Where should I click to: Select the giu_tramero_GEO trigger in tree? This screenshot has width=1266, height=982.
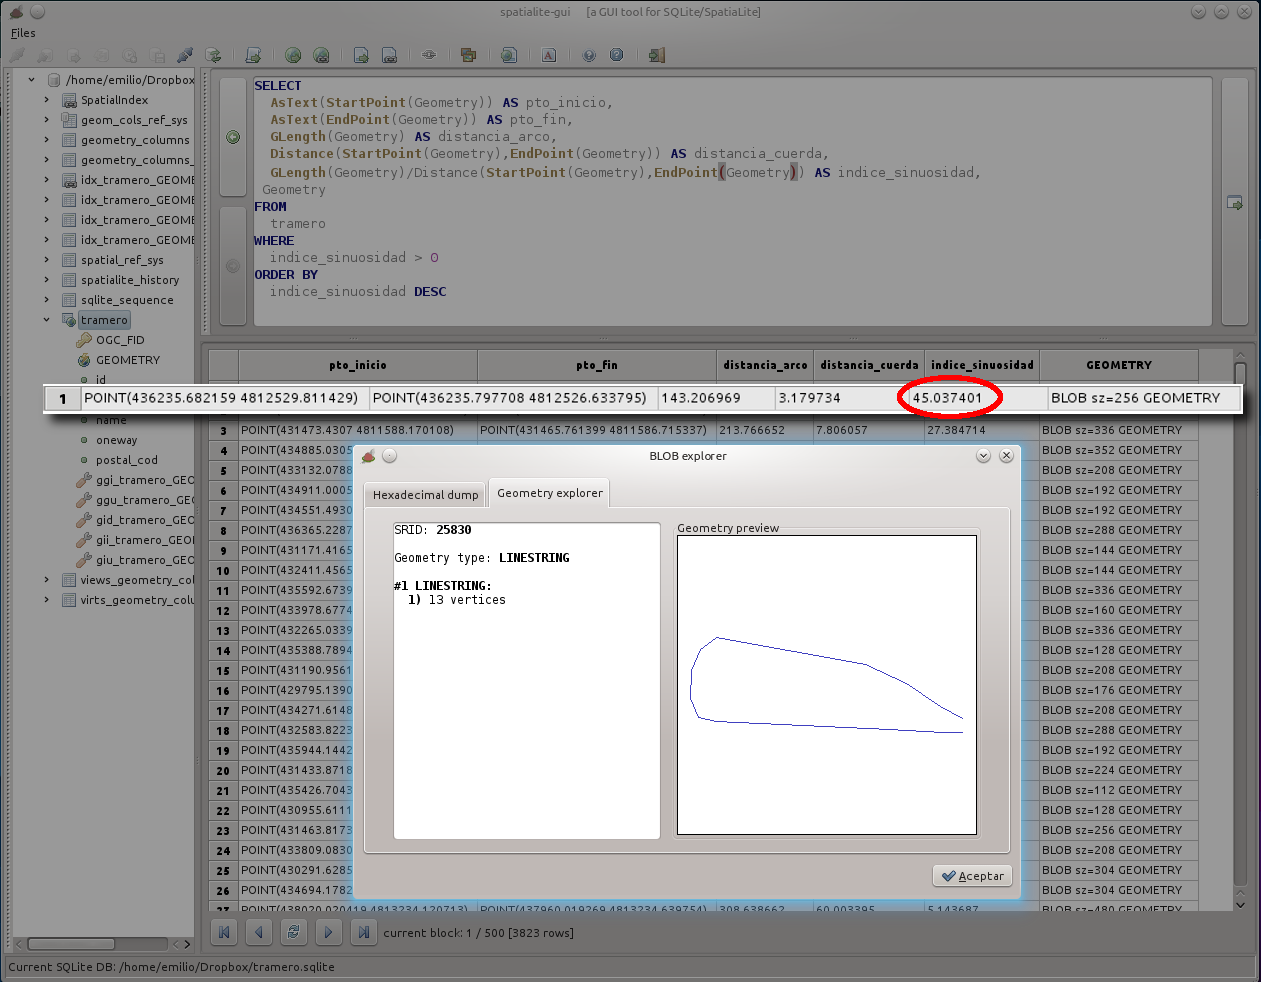145,560
